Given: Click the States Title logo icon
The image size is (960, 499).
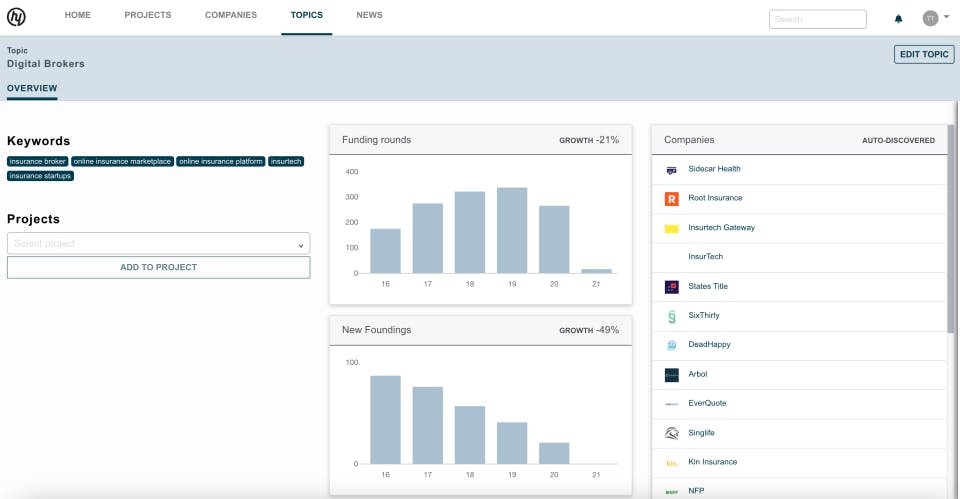Looking at the screenshot, I should click(x=672, y=287).
